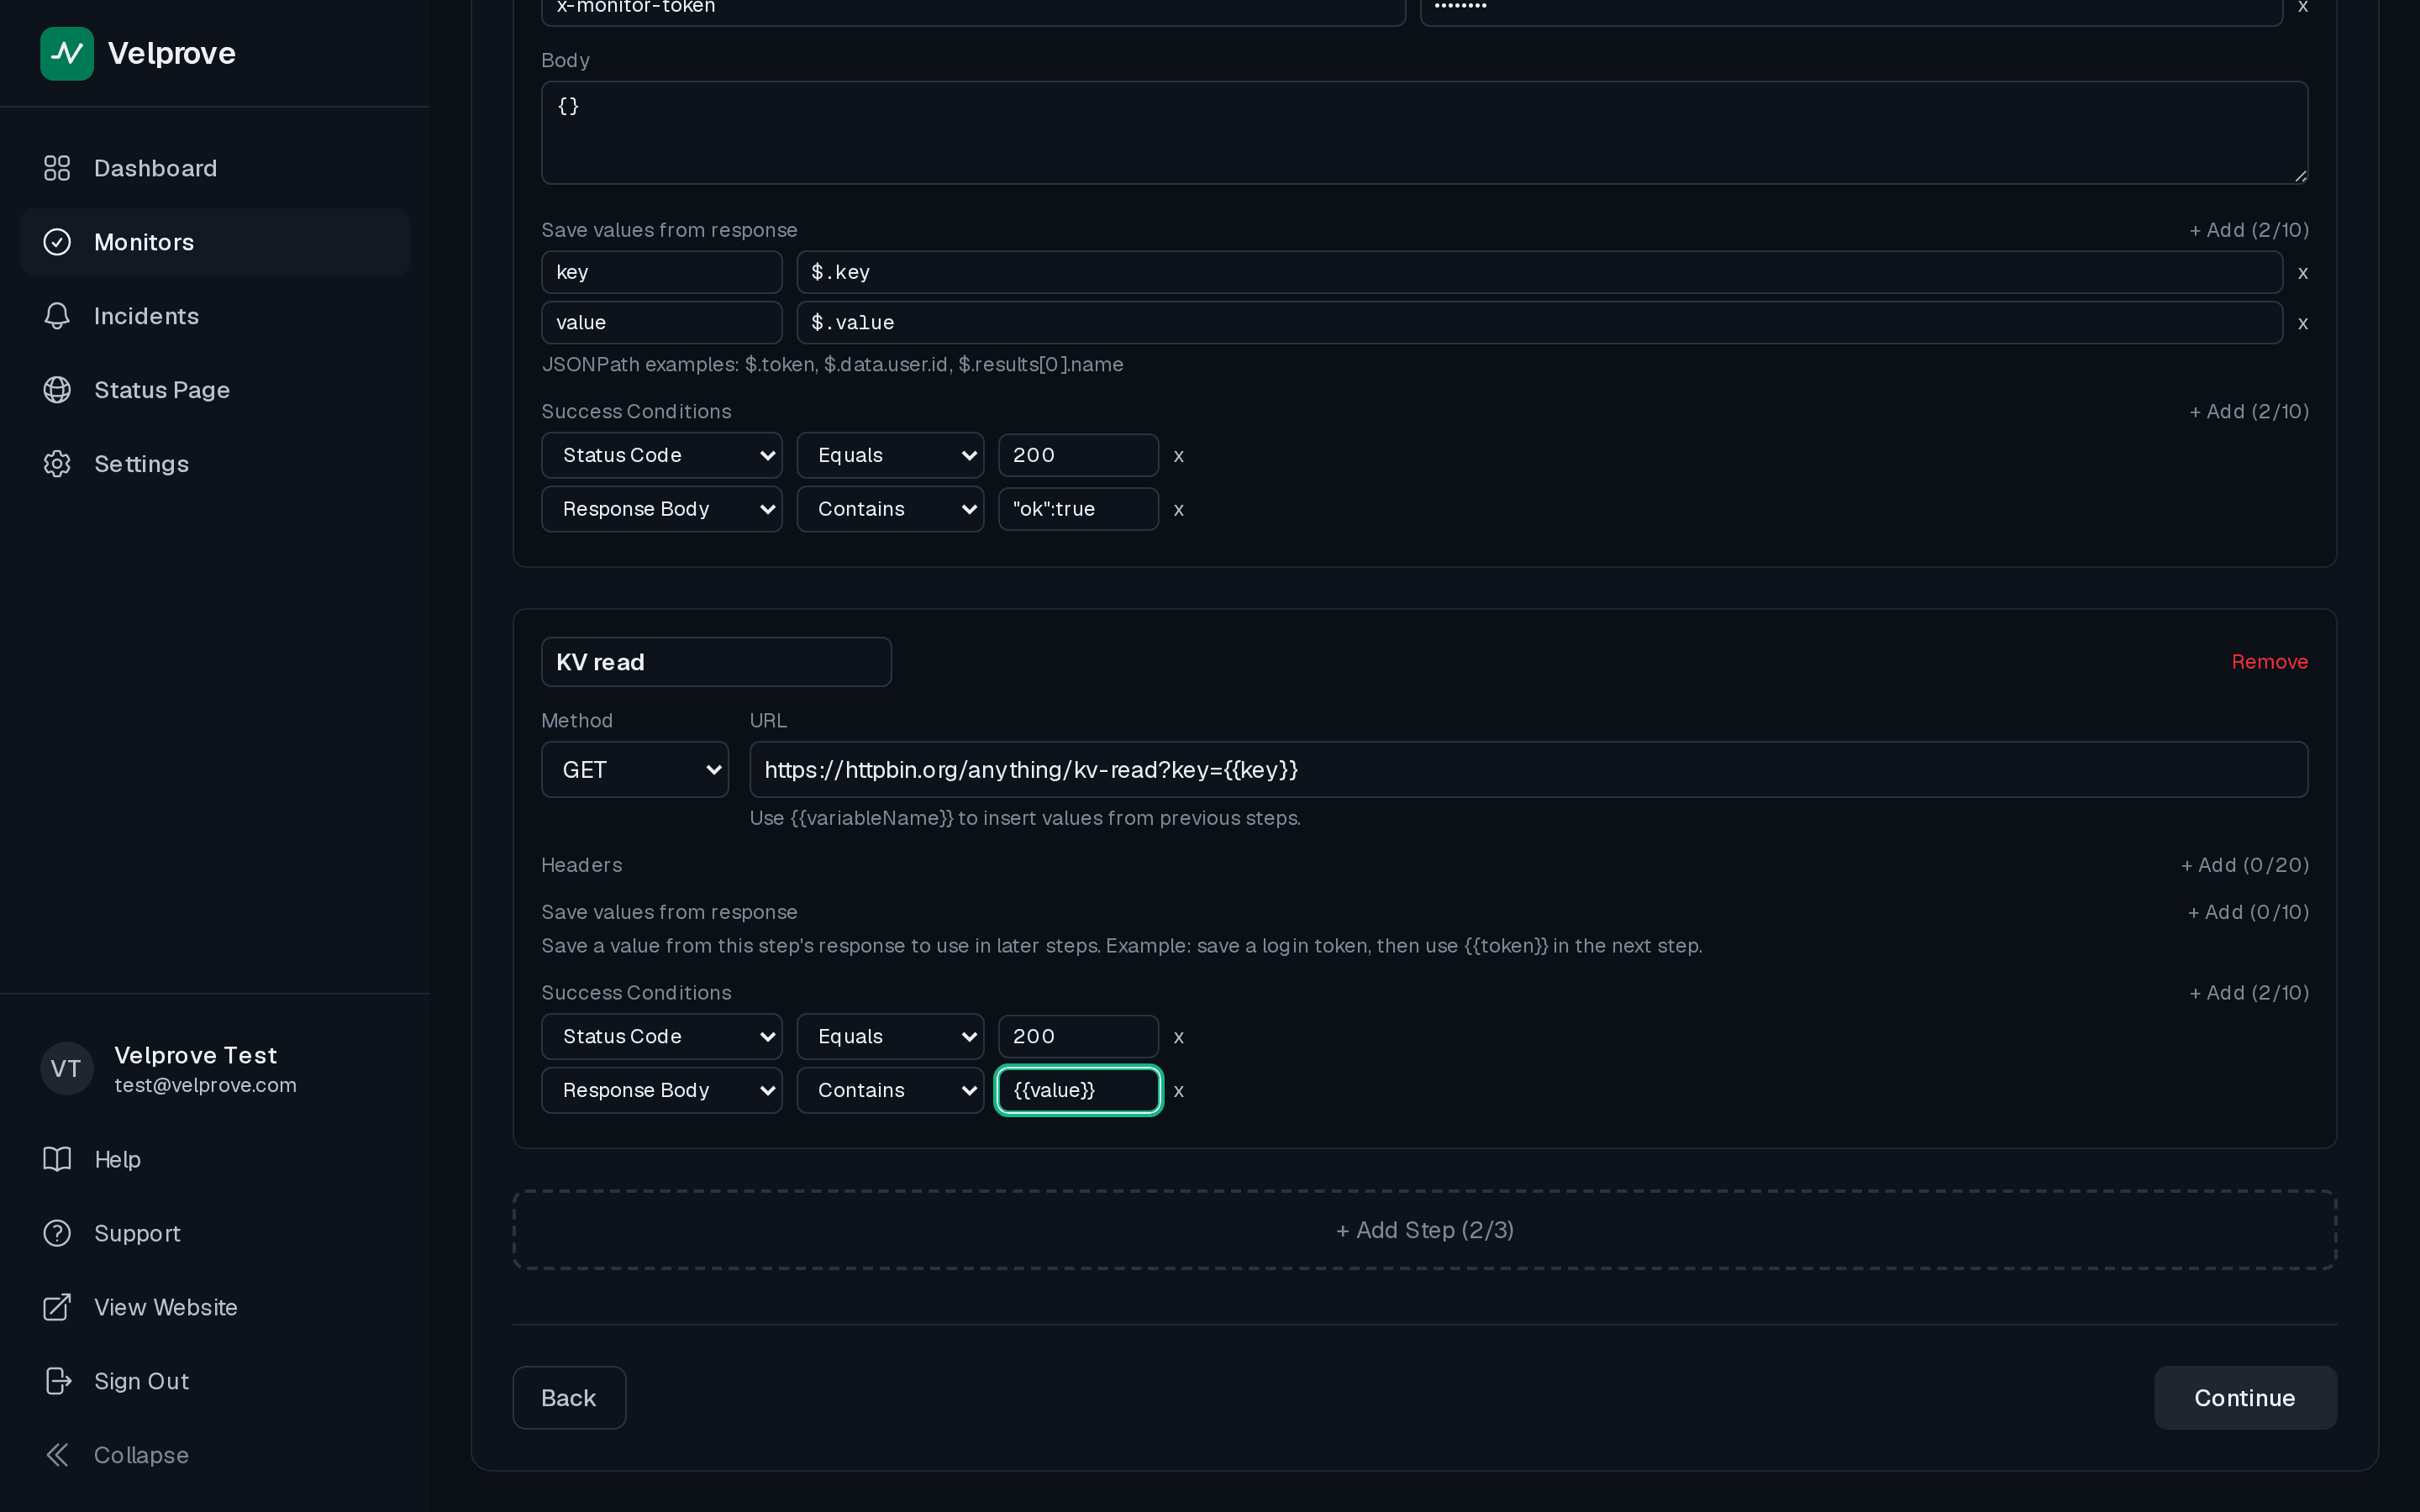Add success condition in first step

click(x=2249, y=412)
